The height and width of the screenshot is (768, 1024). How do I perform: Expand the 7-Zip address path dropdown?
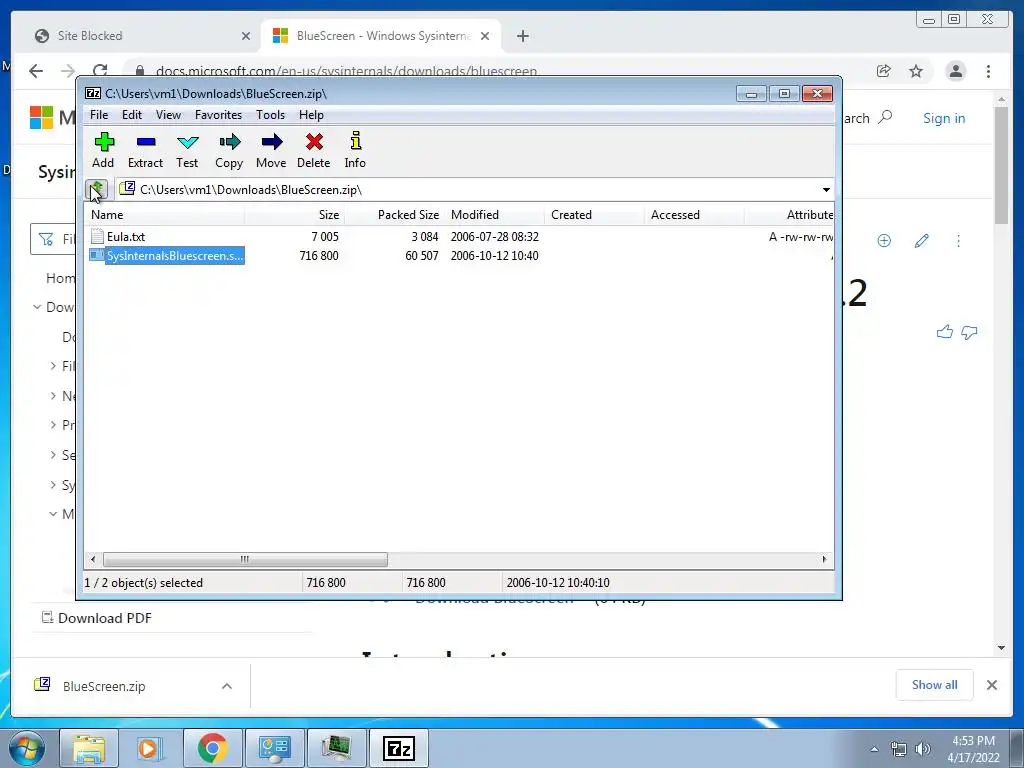(x=826, y=189)
